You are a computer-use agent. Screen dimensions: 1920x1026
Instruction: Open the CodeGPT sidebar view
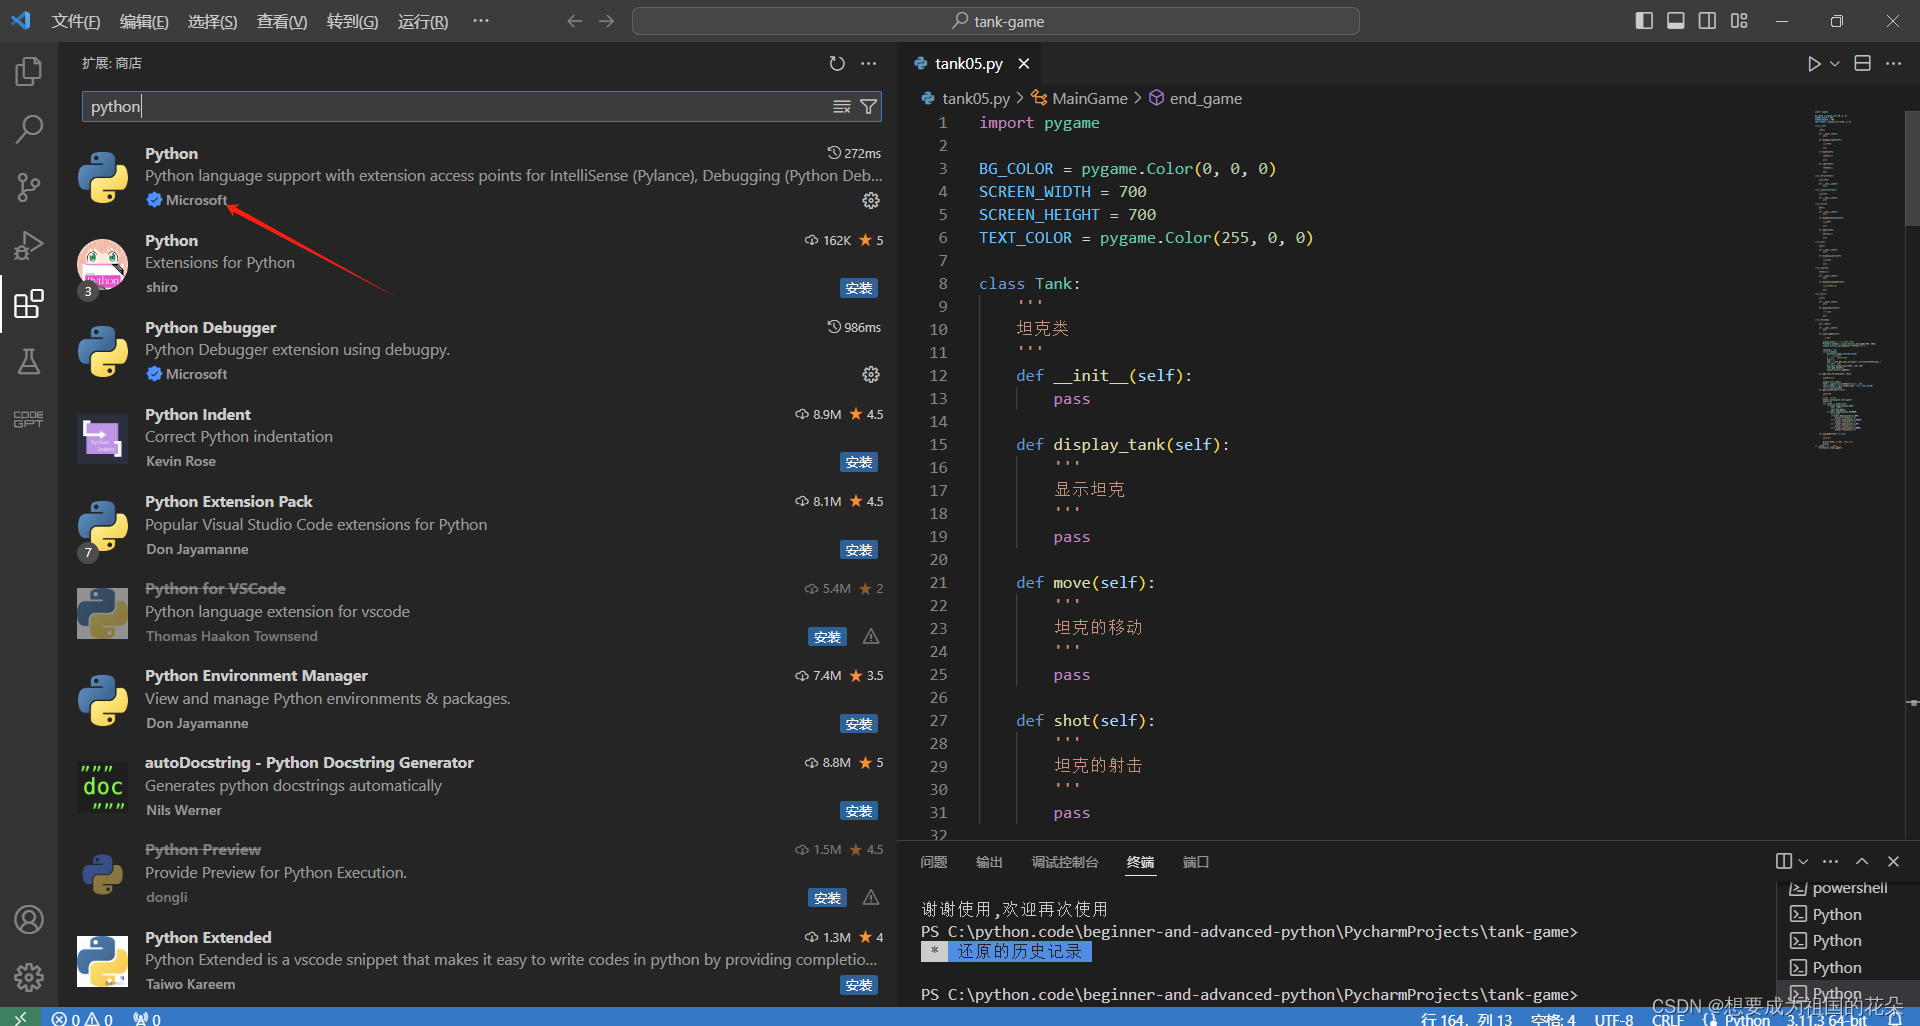(29, 419)
